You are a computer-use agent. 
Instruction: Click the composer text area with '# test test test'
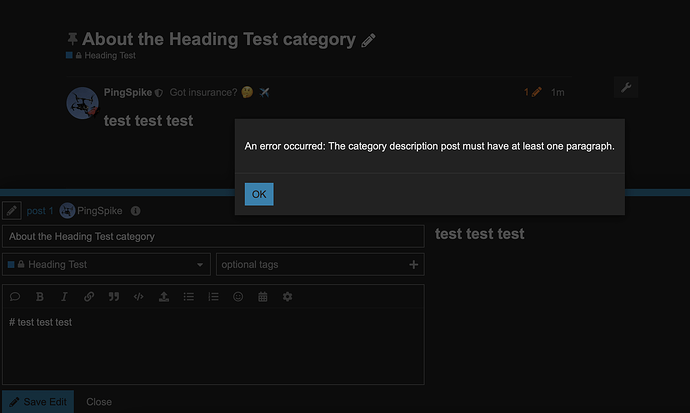pos(213,346)
